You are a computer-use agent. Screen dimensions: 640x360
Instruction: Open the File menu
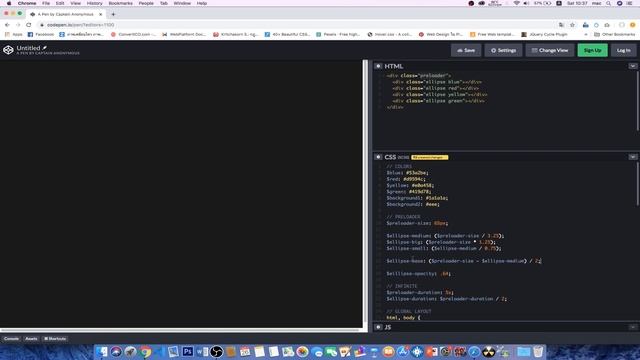point(46,3)
